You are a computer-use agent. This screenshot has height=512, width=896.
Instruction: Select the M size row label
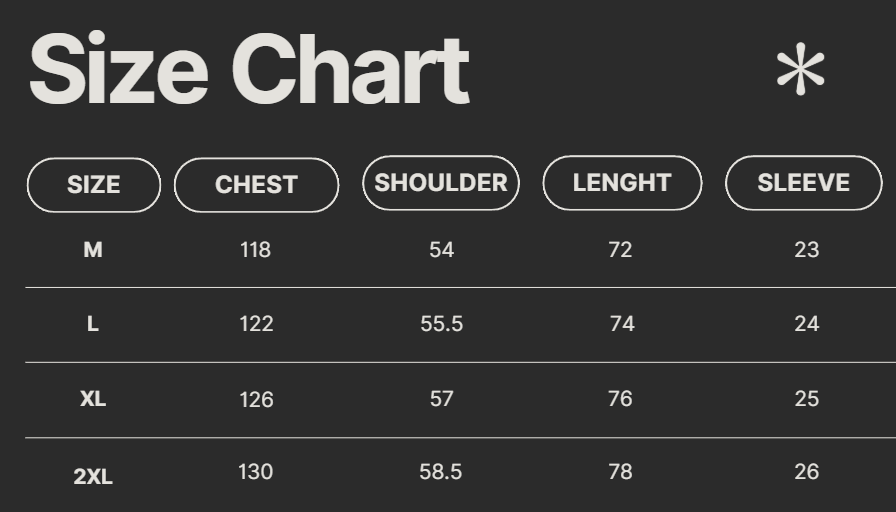(x=93, y=250)
